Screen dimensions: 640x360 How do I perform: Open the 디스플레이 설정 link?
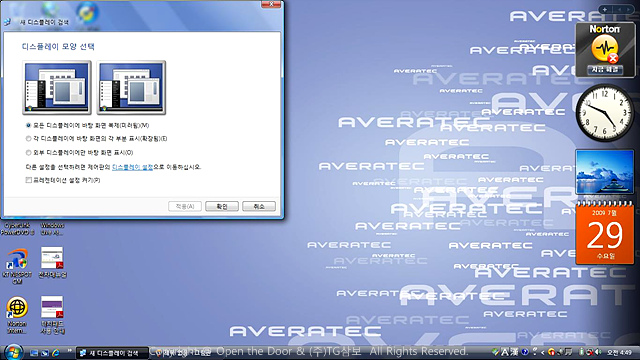click(132, 167)
